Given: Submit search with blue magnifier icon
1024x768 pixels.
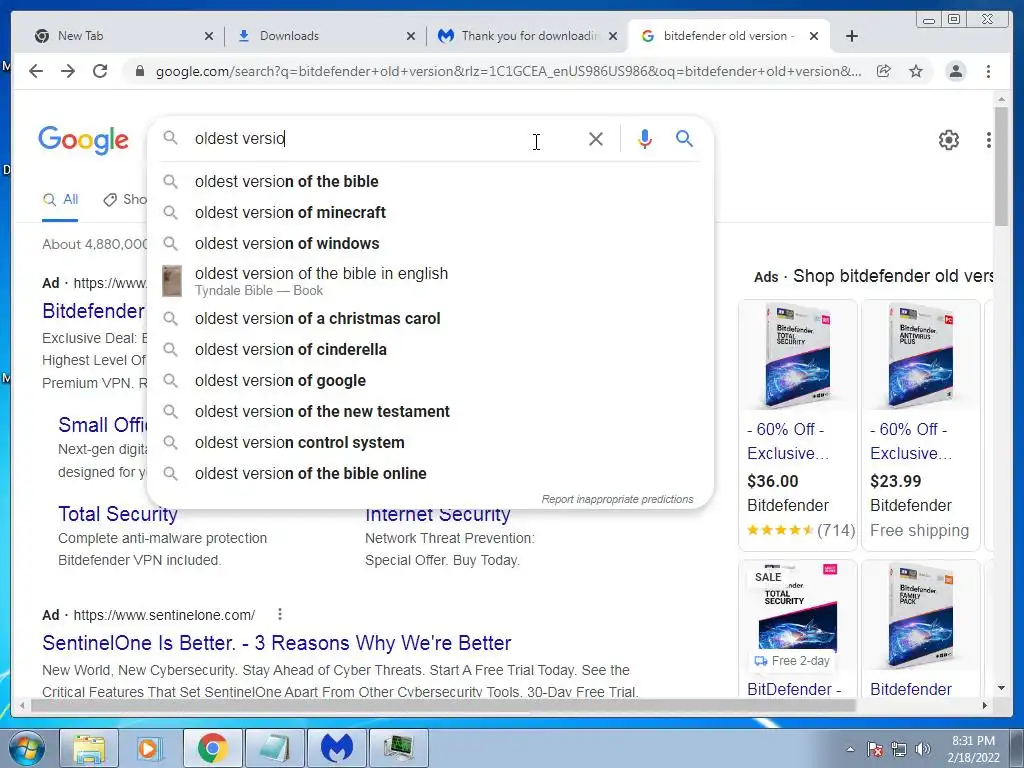Looking at the screenshot, I should click(x=684, y=138).
